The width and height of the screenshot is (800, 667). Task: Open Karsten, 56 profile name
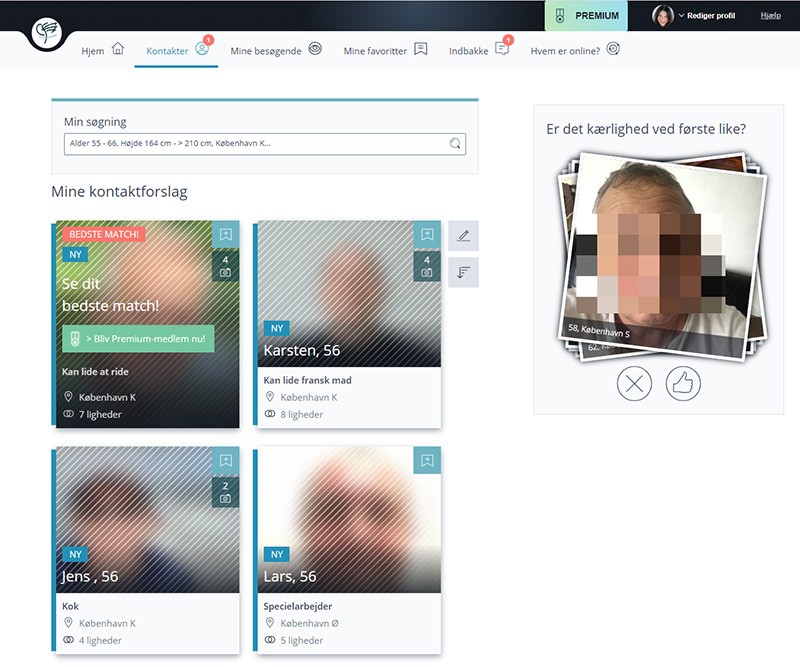pyautogui.click(x=302, y=351)
